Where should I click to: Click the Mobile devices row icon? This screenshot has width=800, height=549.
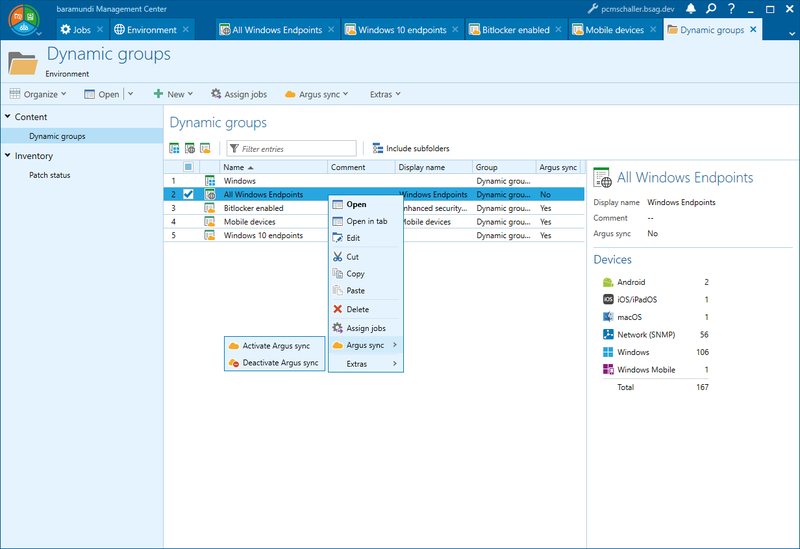[x=210, y=222]
